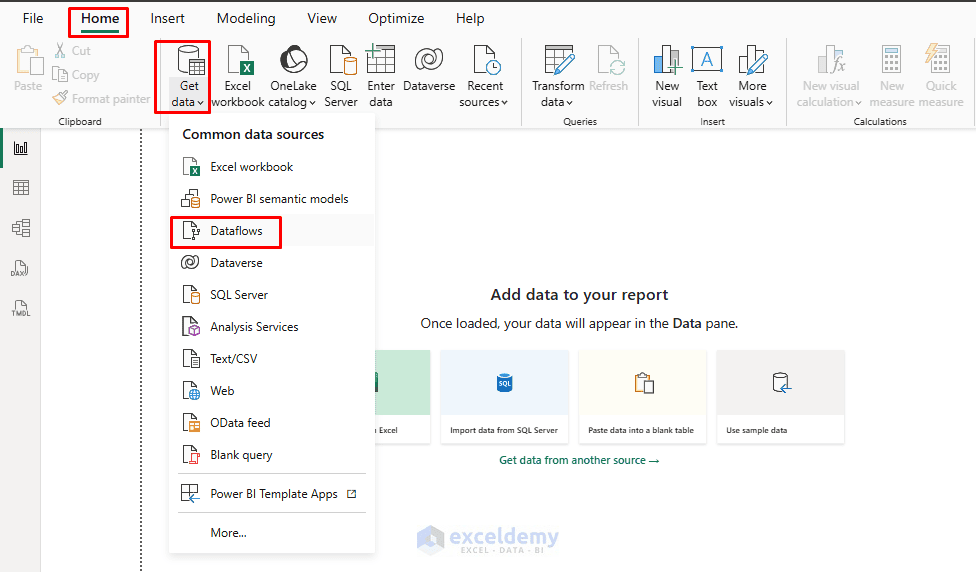Click Paste data into a blank table card
The image size is (976, 572).
click(642, 397)
